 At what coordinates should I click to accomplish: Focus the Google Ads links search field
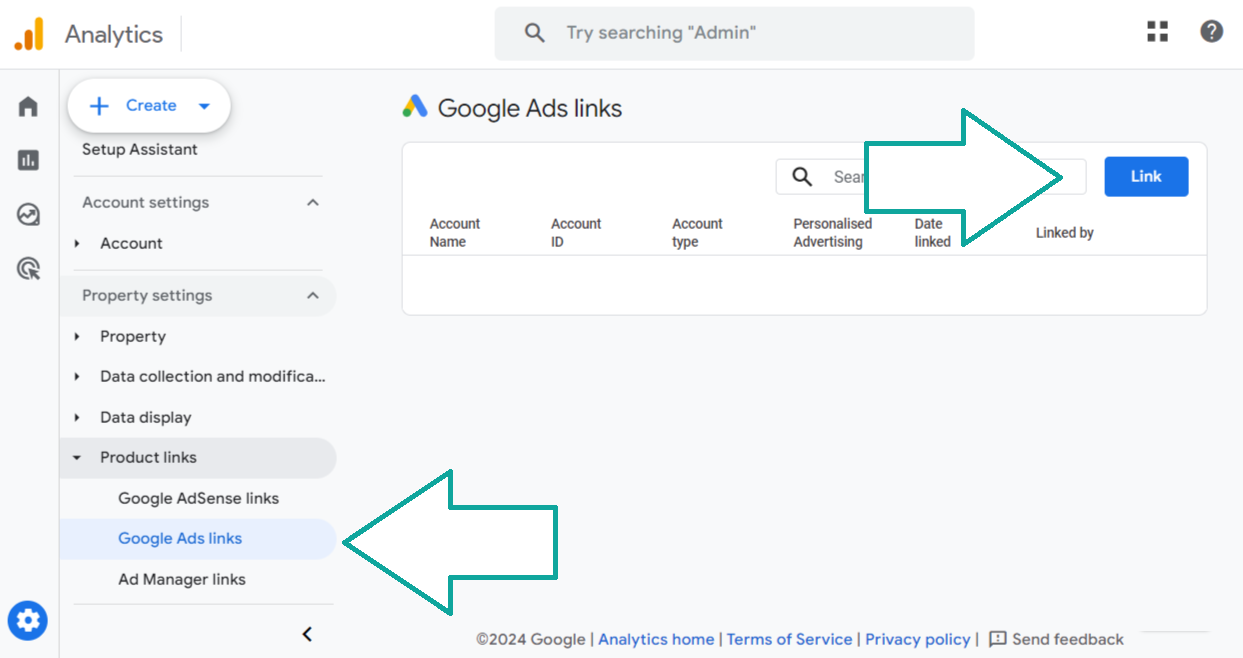[x=930, y=177]
